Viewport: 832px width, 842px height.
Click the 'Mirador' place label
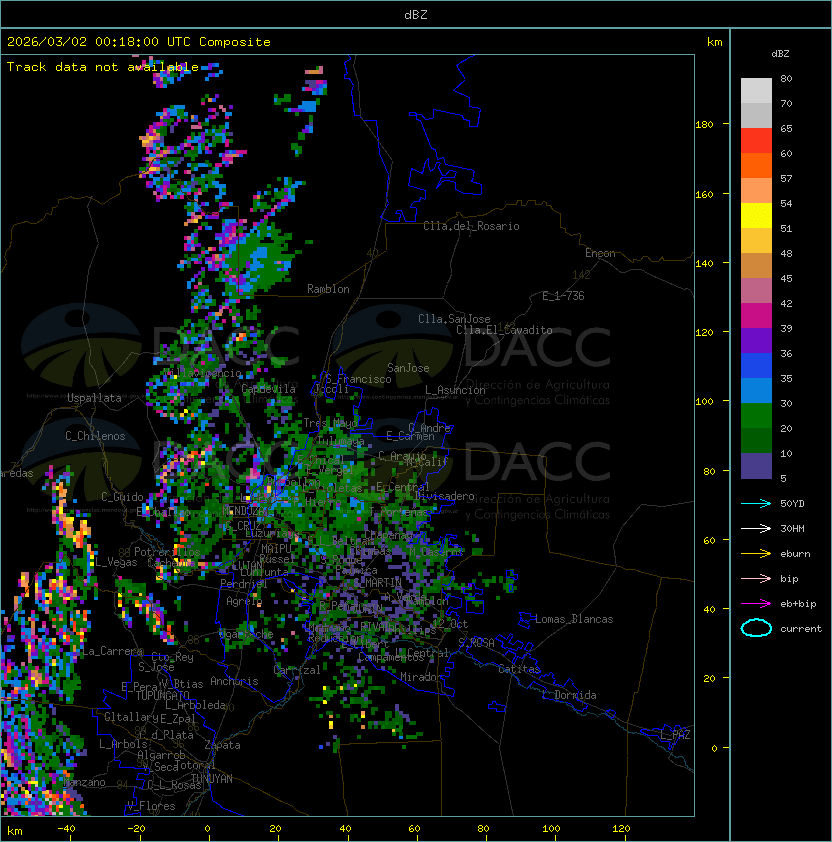(x=422, y=677)
